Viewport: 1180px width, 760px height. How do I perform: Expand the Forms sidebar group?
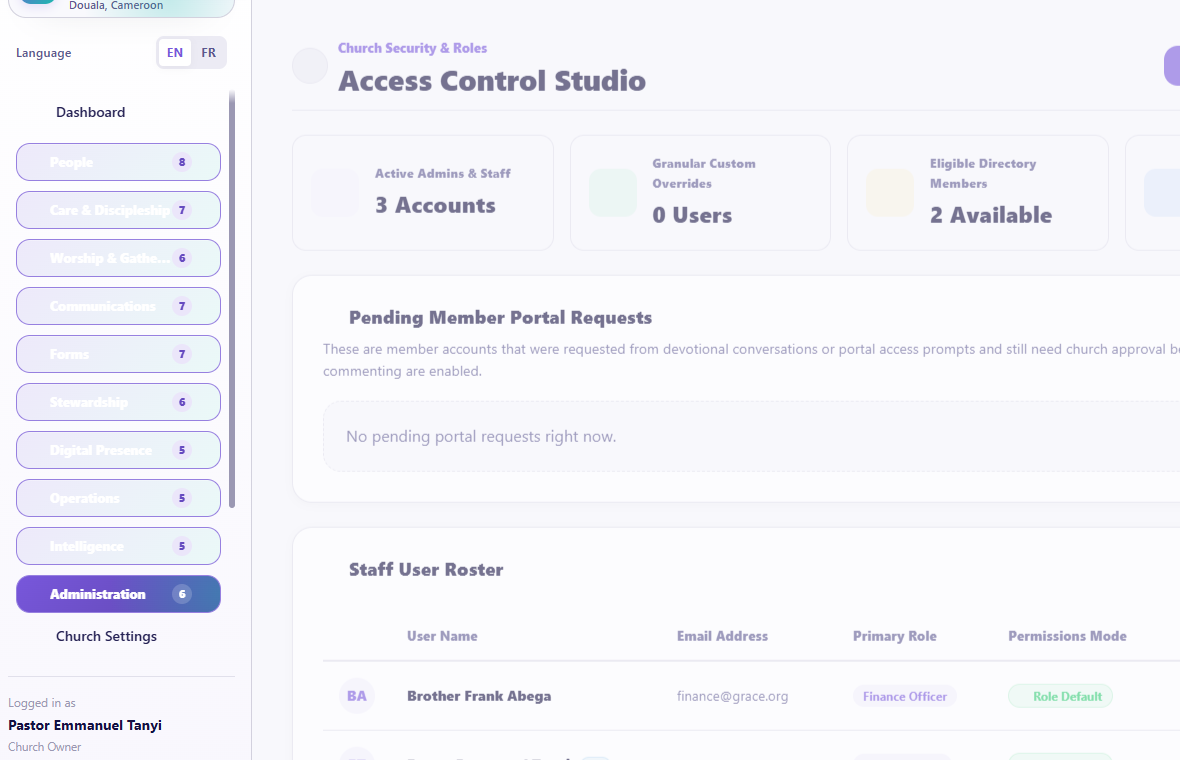coord(118,354)
